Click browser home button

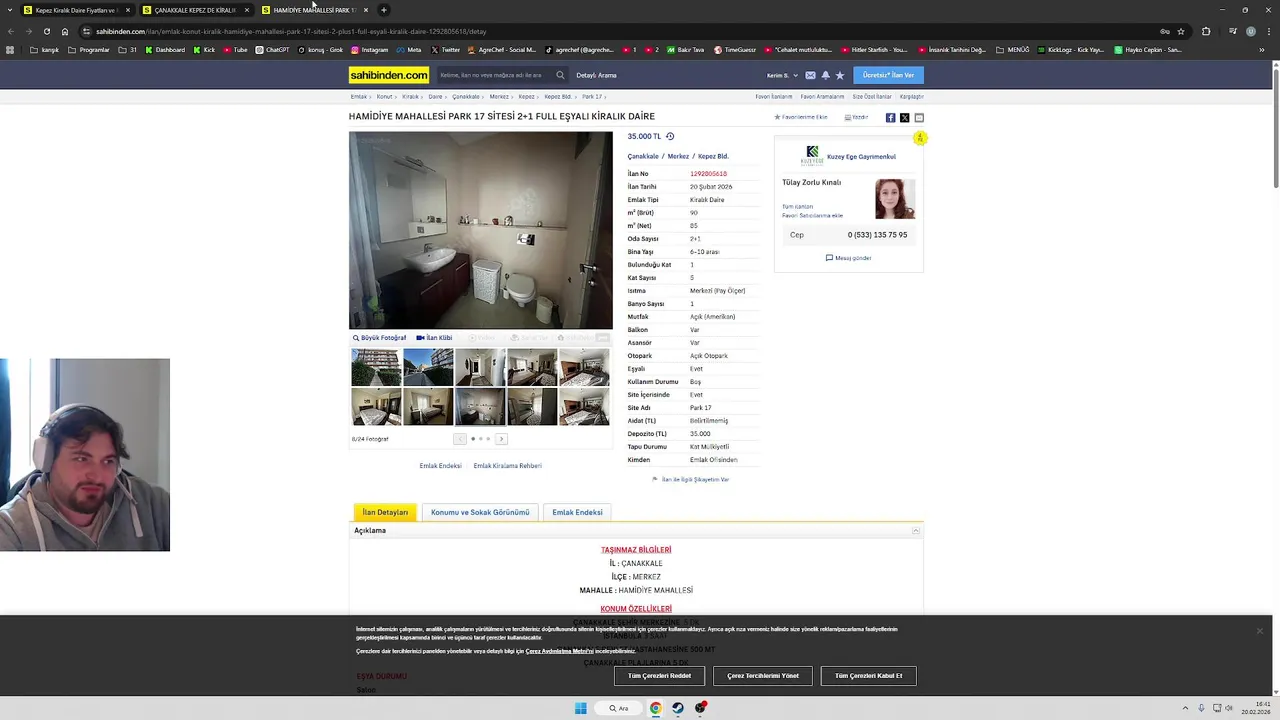[65, 31]
